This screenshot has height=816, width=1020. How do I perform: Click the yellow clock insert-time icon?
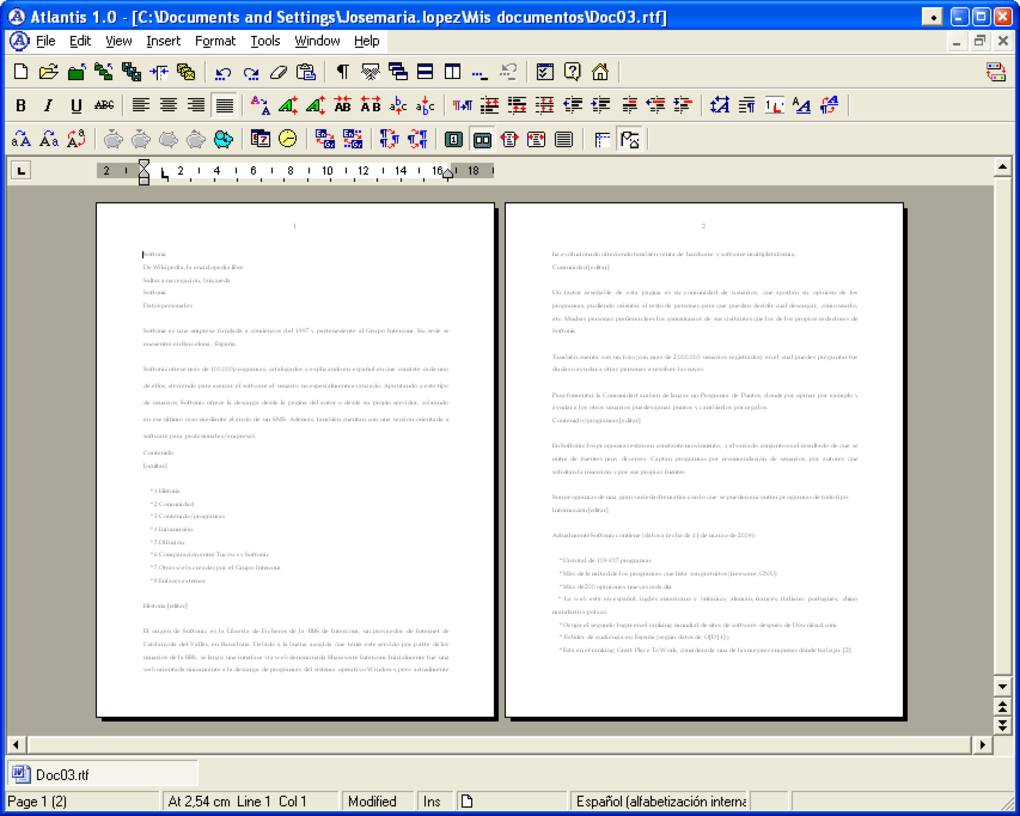[288, 139]
